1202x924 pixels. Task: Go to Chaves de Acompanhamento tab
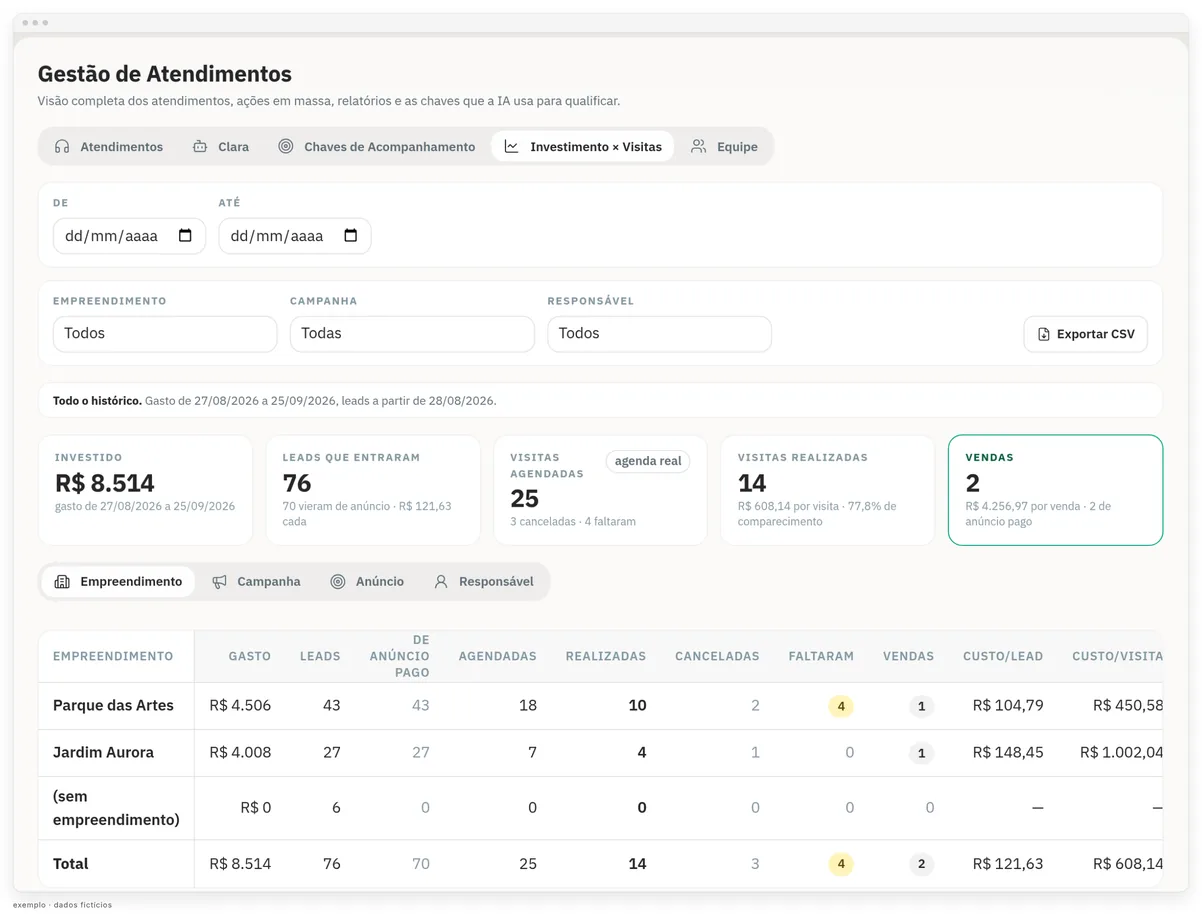pyautogui.click(x=377, y=147)
